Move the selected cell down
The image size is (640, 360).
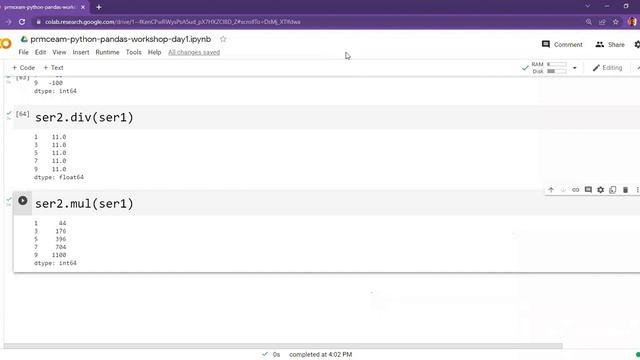coord(563,190)
